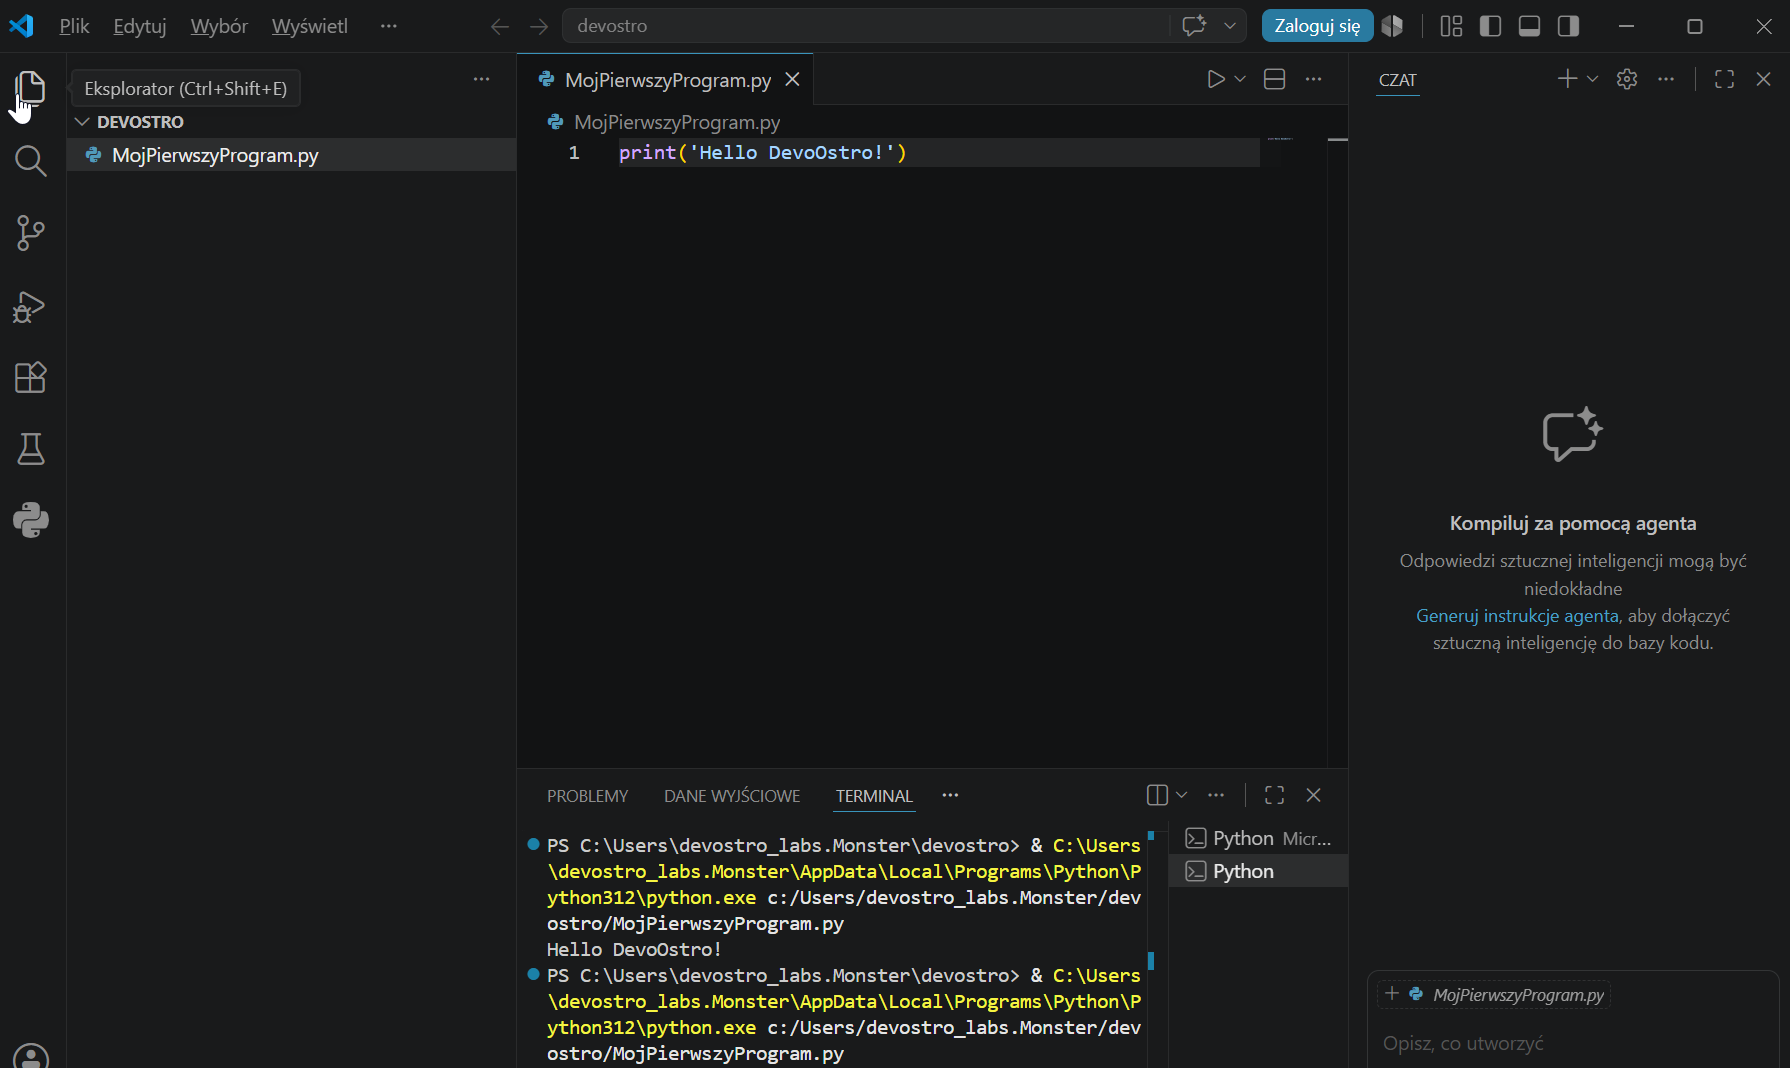Open the Testing flask icon

click(x=31, y=449)
